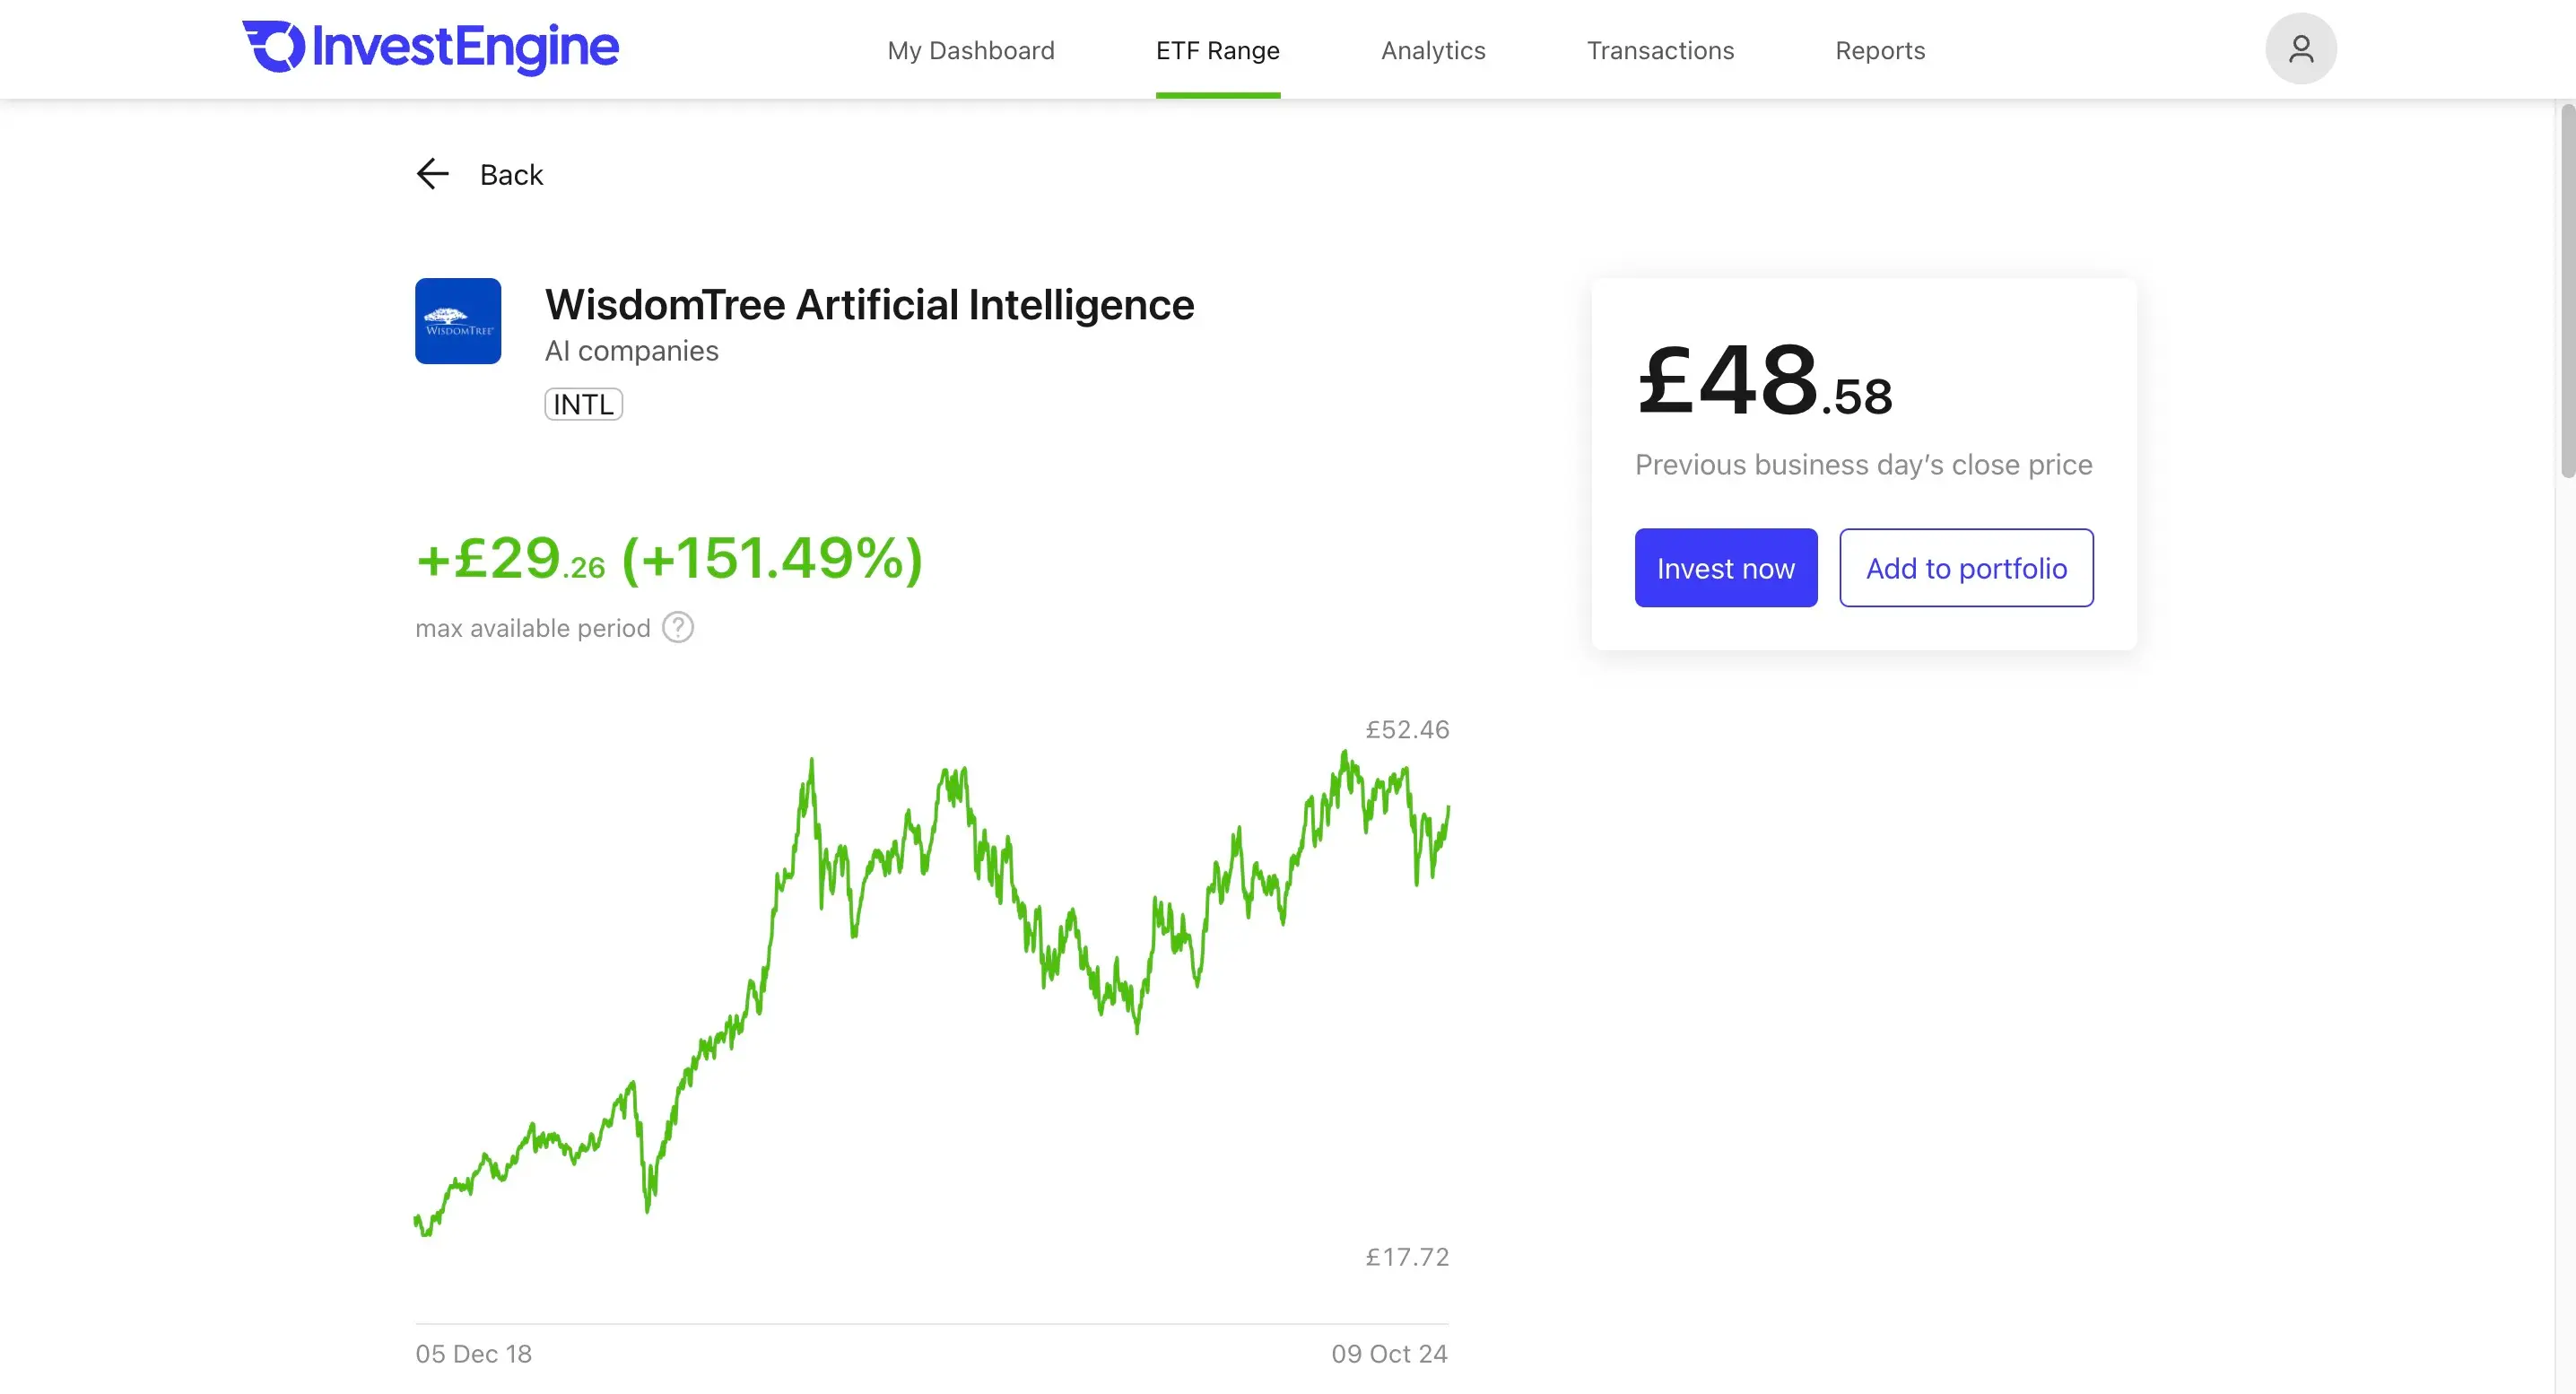Click the WisdomTree fund logo
Image resolution: width=2576 pixels, height=1394 pixels.
[458, 321]
